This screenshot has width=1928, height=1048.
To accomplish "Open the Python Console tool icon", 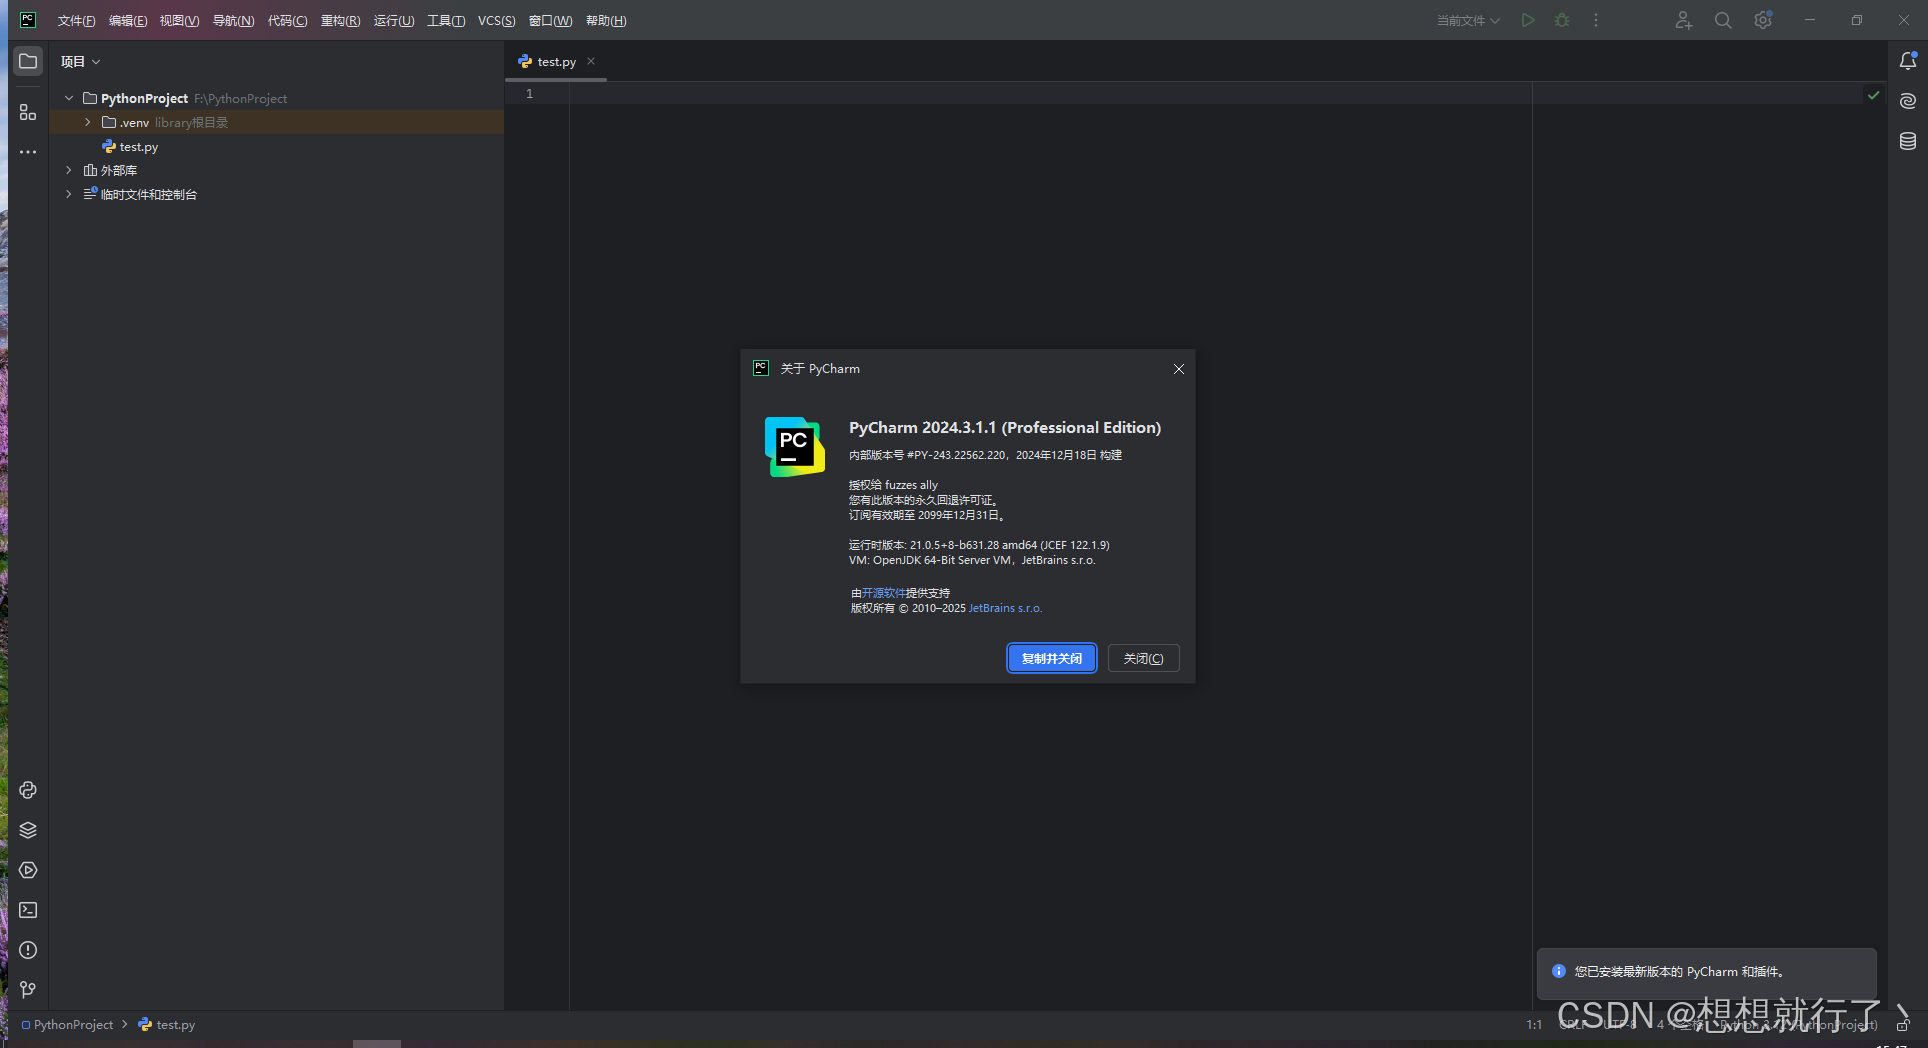I will 28,790.
